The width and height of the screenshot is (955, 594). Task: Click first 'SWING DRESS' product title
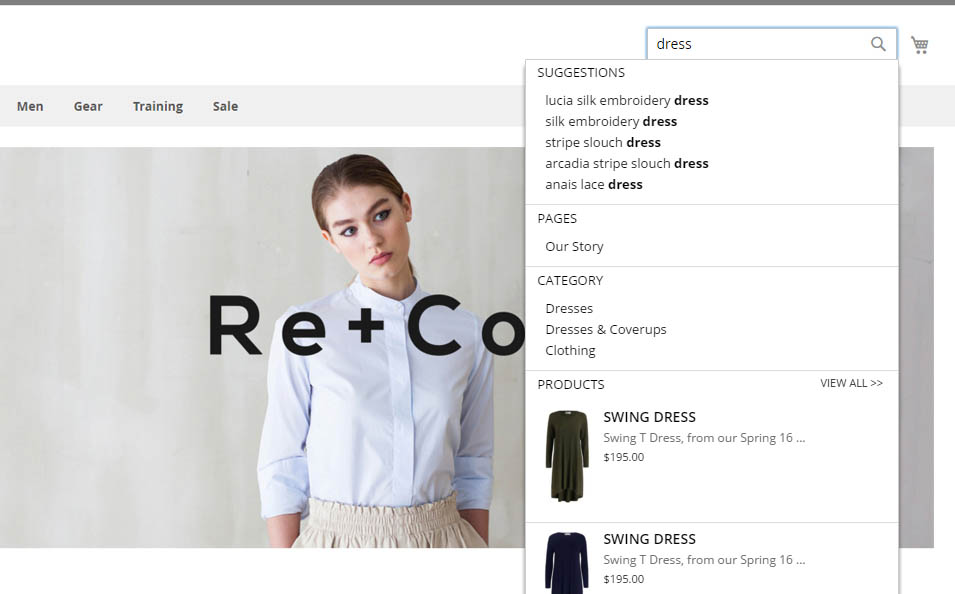[x=649, y=417]
